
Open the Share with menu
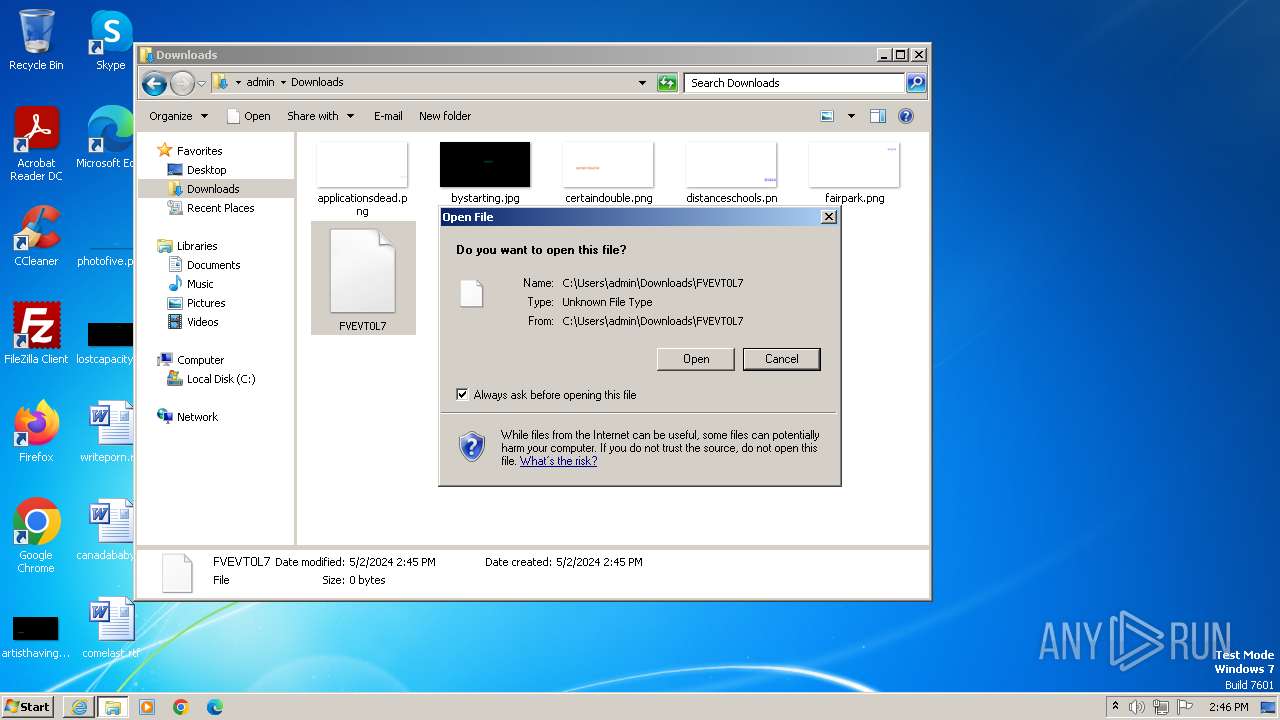click(320, 116)
